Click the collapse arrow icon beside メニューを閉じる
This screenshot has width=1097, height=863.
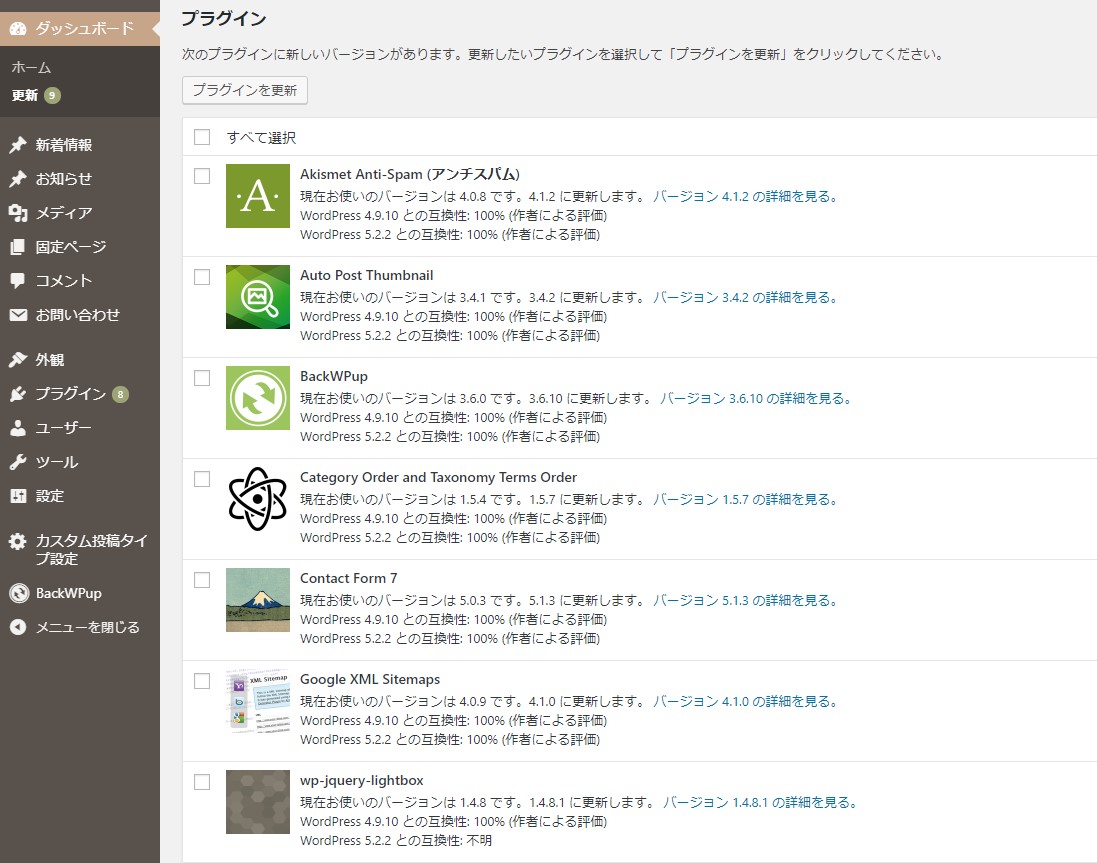18,627
